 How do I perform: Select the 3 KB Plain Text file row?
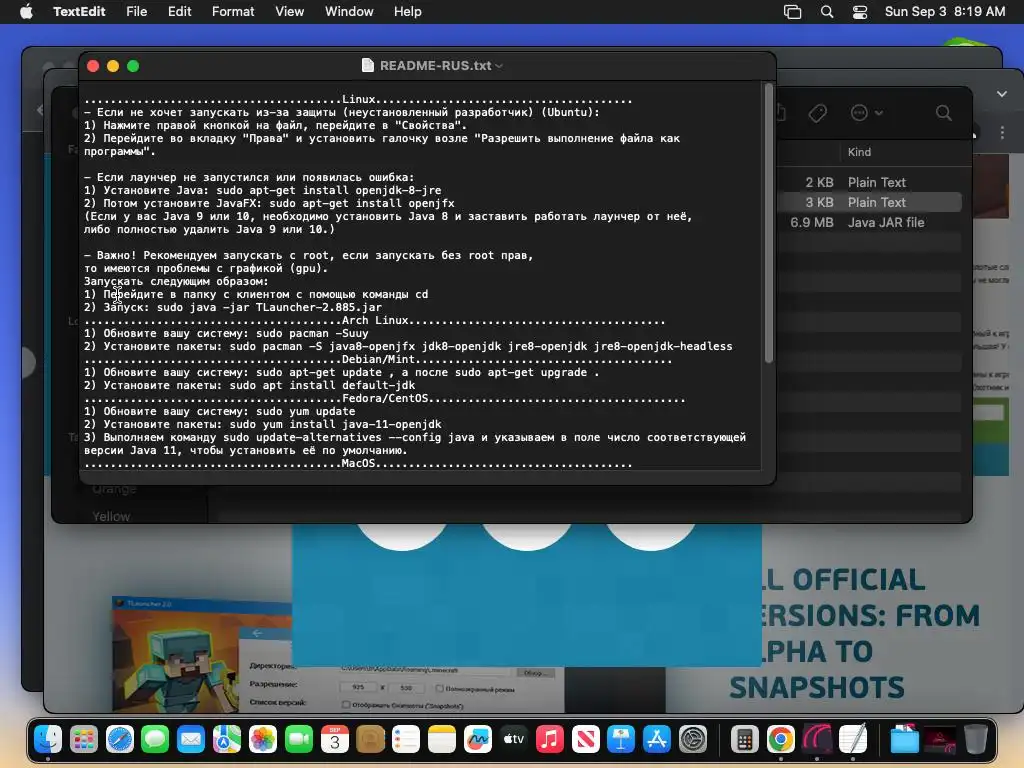click(869, 202)
